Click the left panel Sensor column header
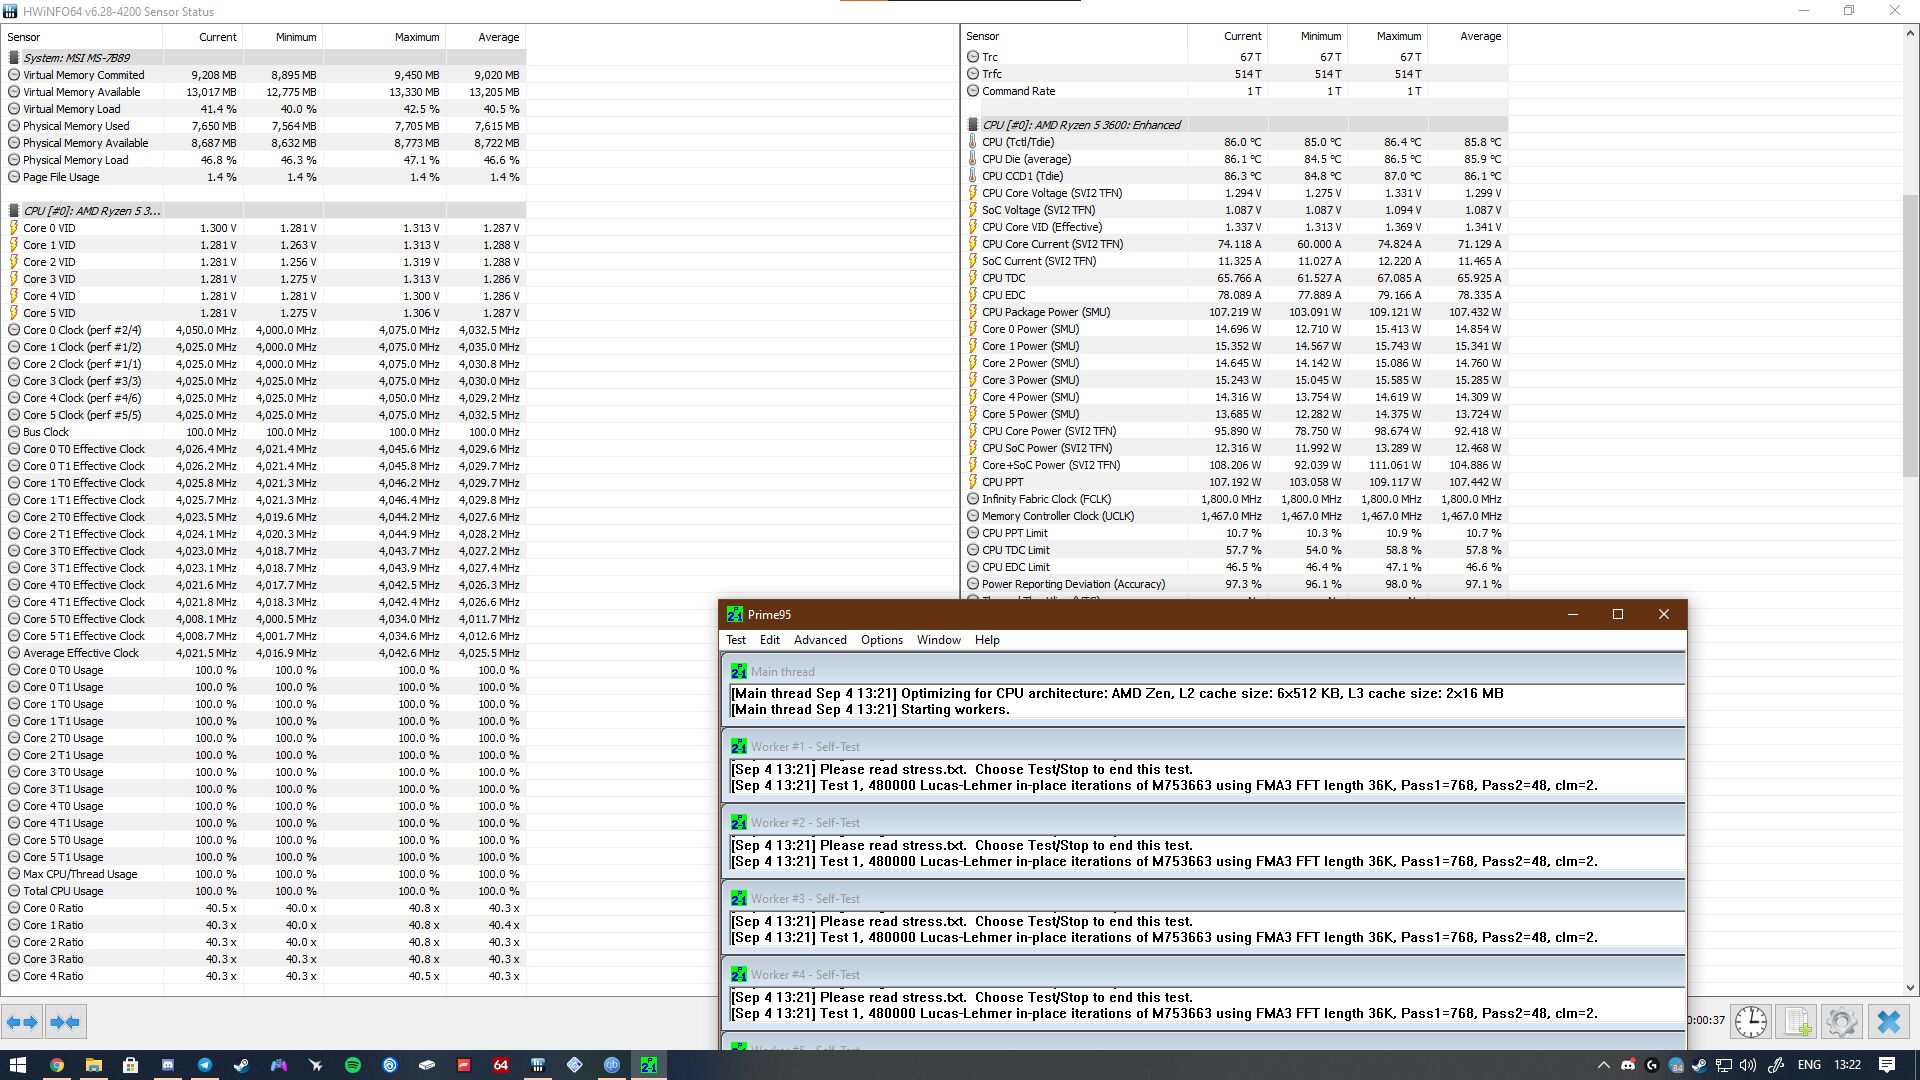The width and height of the screenshot is (1920, 1080). pos(82,37)
